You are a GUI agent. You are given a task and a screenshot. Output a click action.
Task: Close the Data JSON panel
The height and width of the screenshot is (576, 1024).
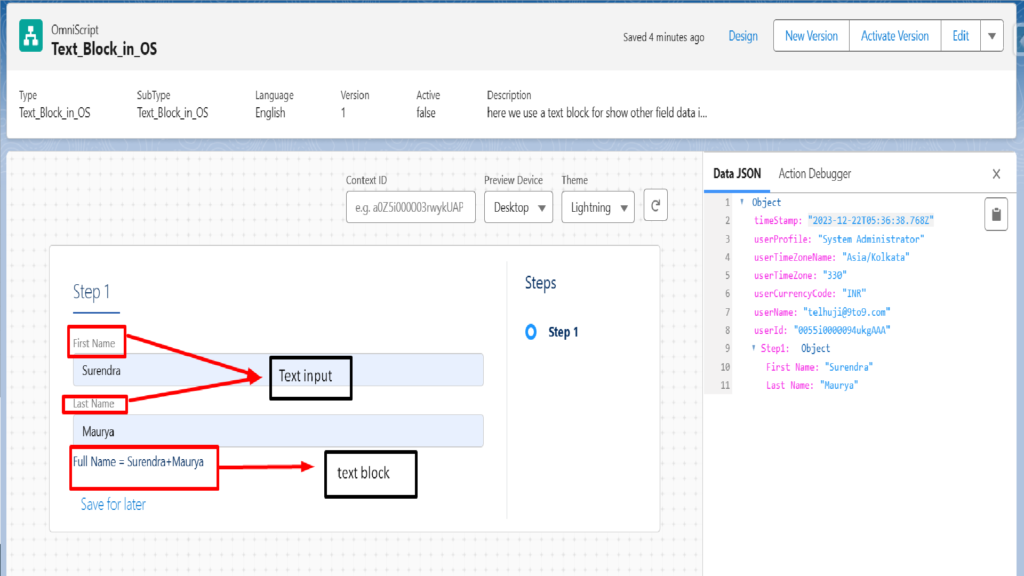[996, 174]
